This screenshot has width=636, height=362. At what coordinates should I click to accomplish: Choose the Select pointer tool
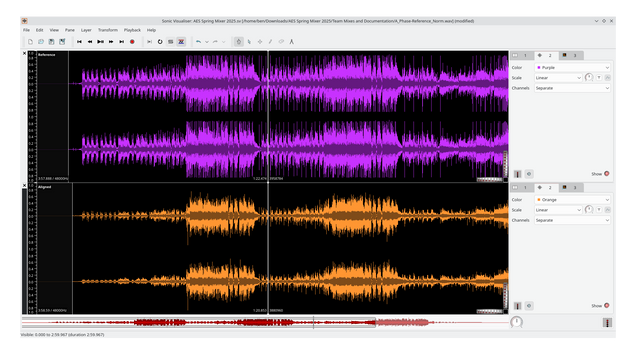tap(249, 42)
